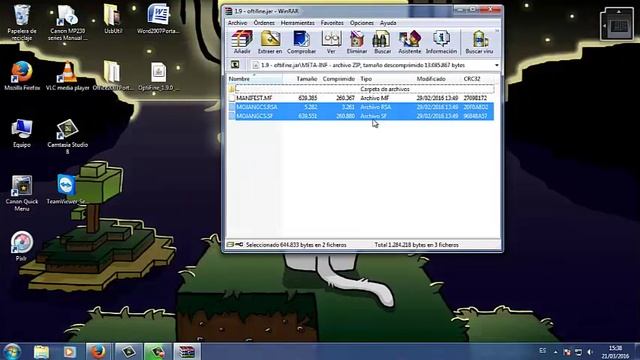Select the Word2007Porta desktop icon

[x=158, y=19]
